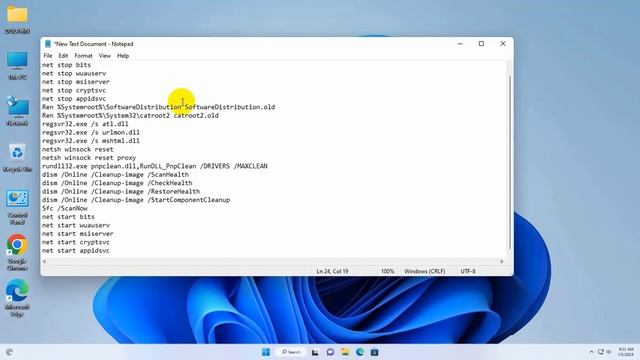Open Task View on the taskbar
Image resolution: width=640 pixels, height=360 pixels.
[x=315, y=352]
